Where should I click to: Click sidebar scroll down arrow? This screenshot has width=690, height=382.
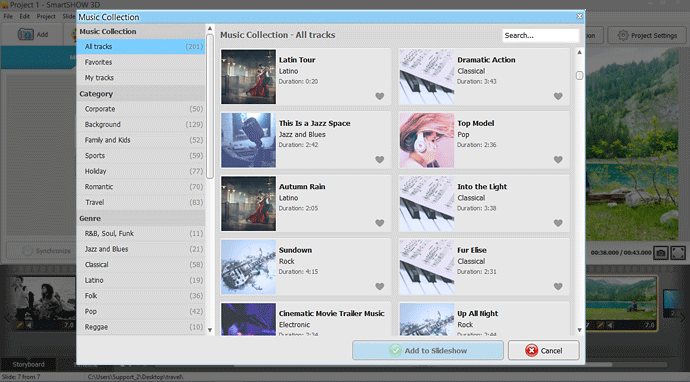210,330
